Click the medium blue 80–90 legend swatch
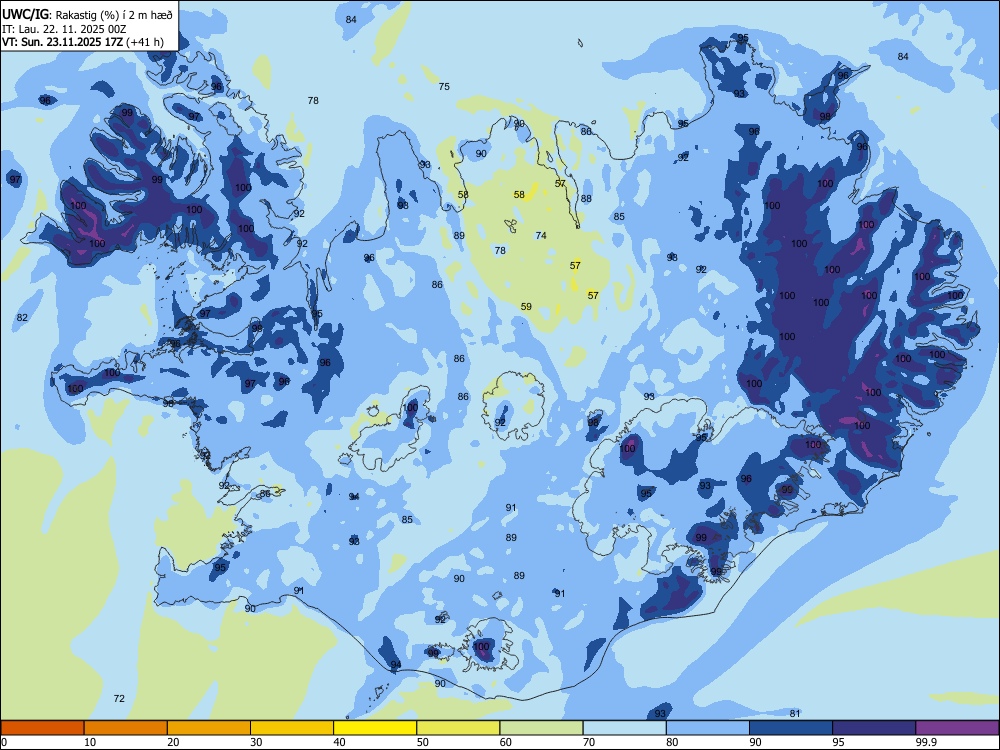 pyautogui.click(x=708, y=728)
